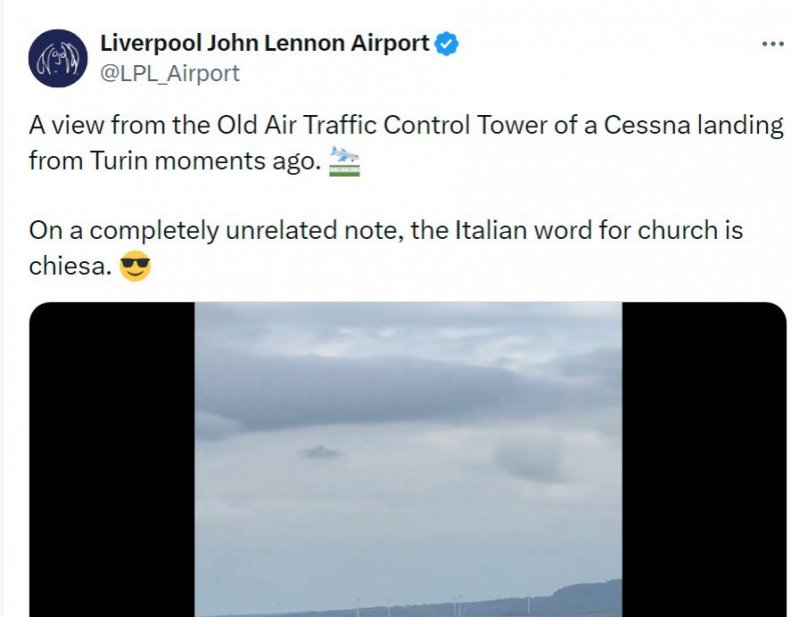This screenshot has height=617, width=791.
Task: Click the airplane emoji in the tweet
Action: point(343,159)
